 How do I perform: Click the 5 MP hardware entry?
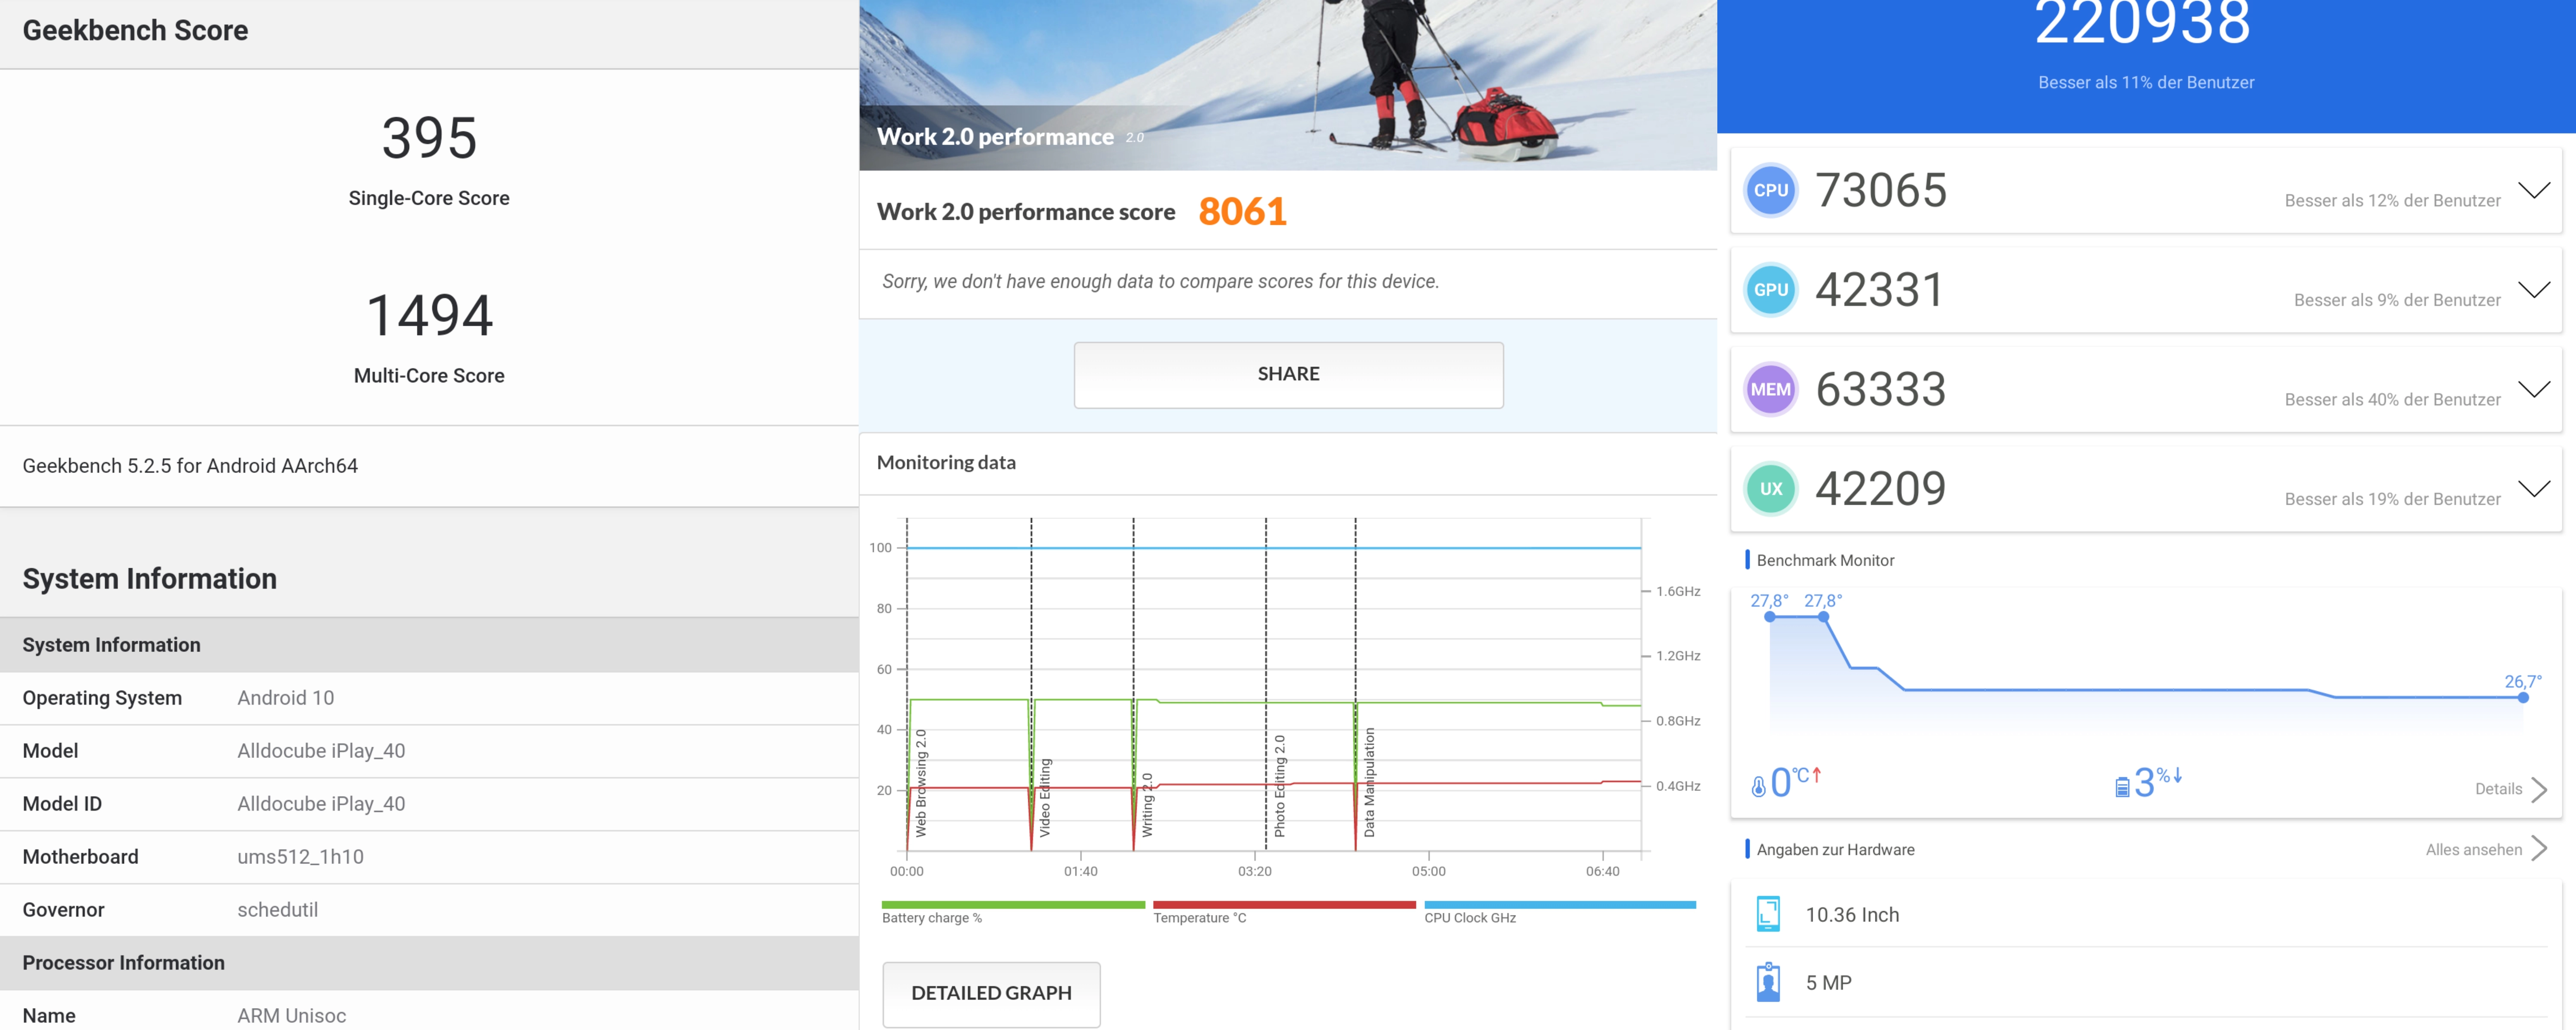pyautogui.click(x=2146, y=982)
